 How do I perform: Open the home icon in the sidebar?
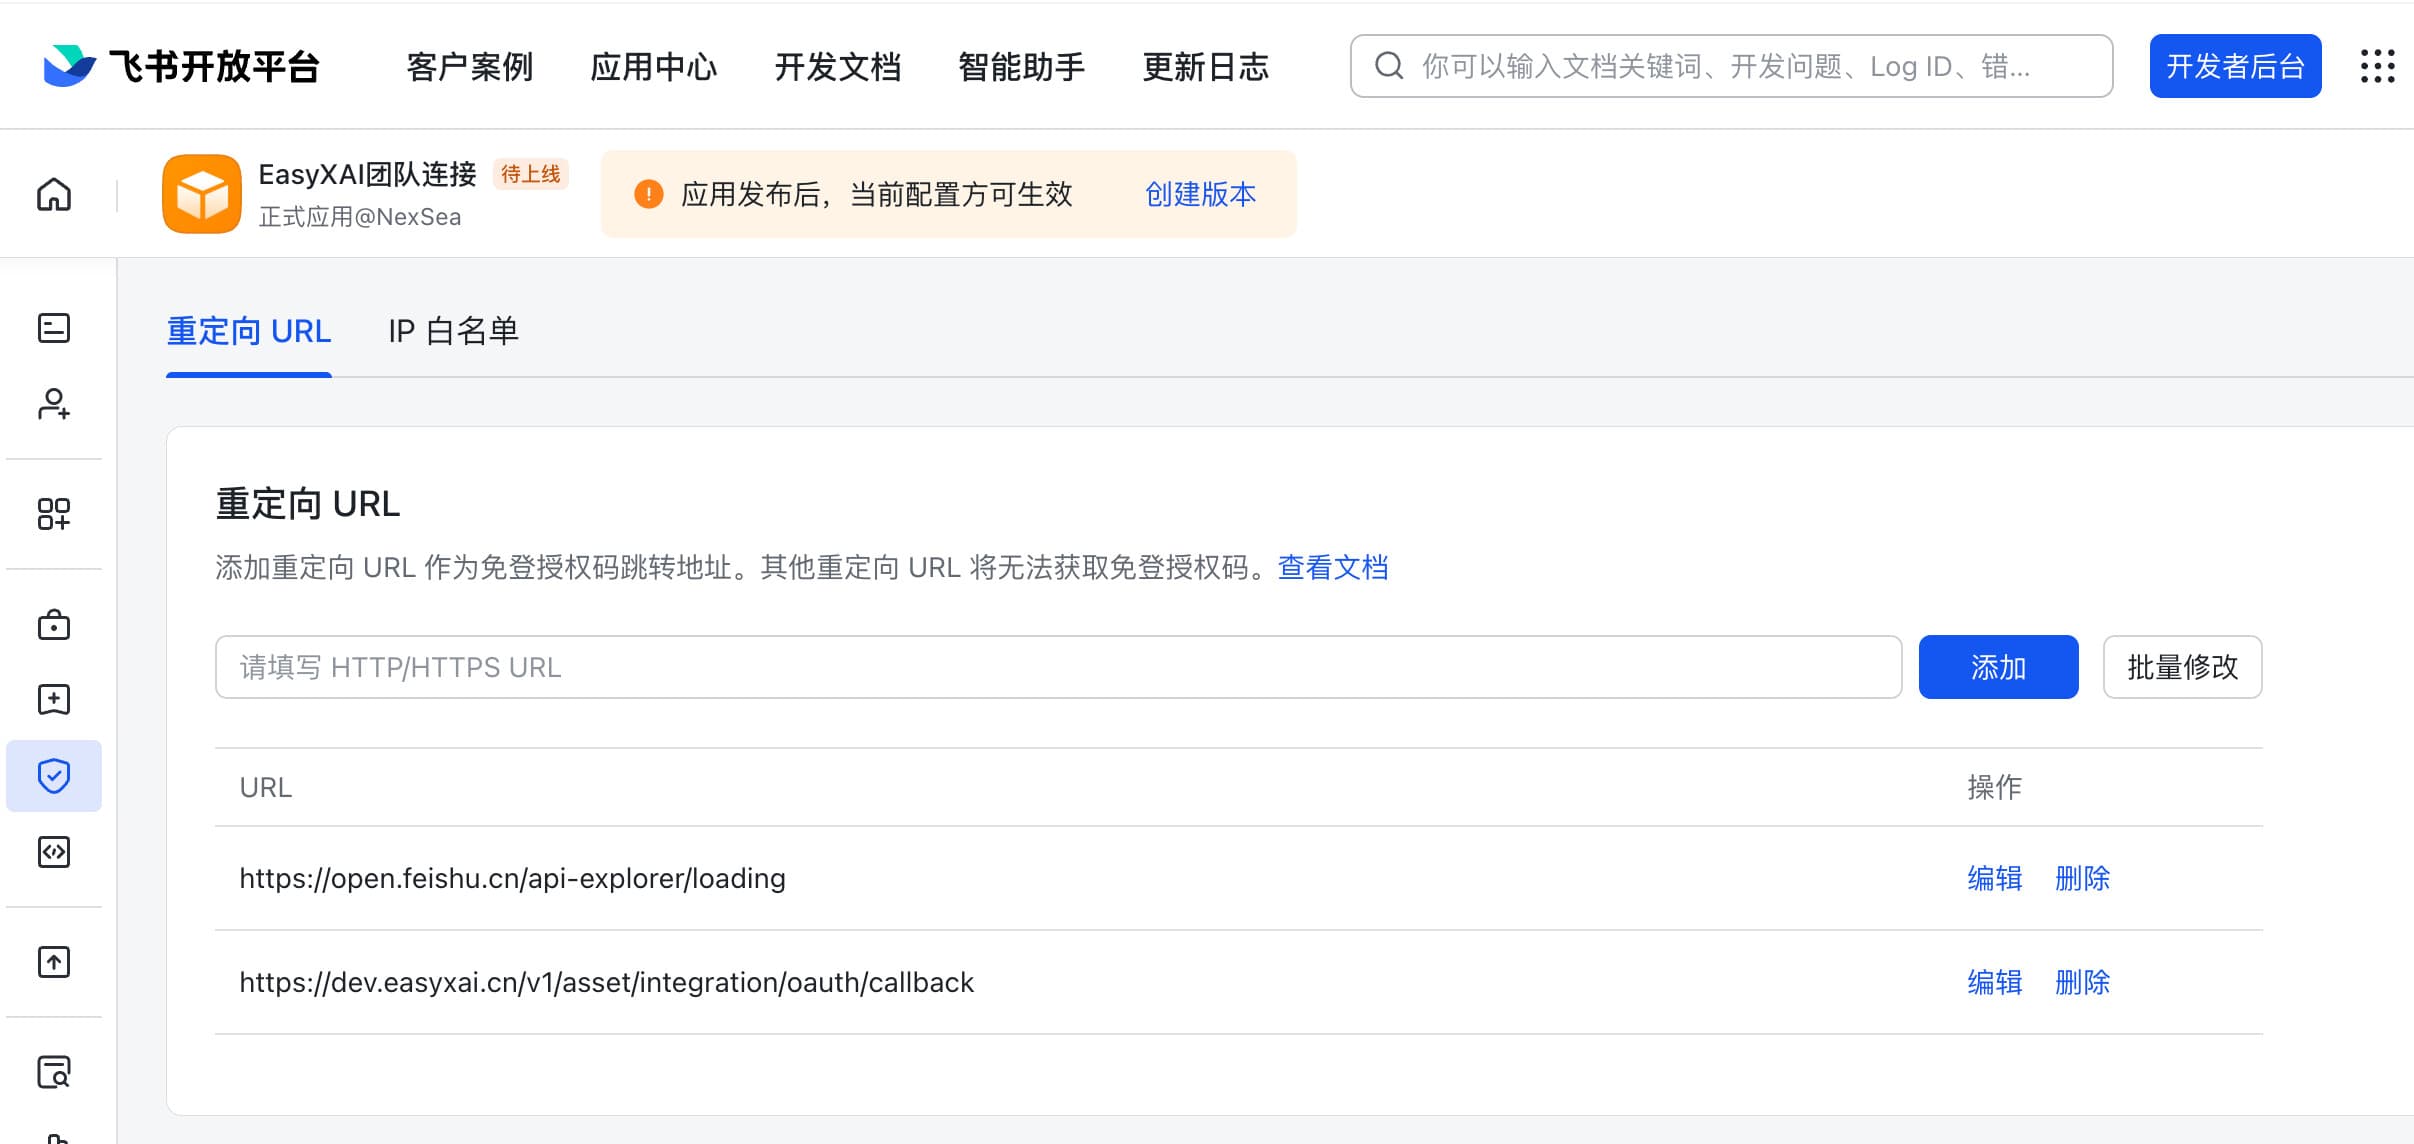click(x=54, y=194)
